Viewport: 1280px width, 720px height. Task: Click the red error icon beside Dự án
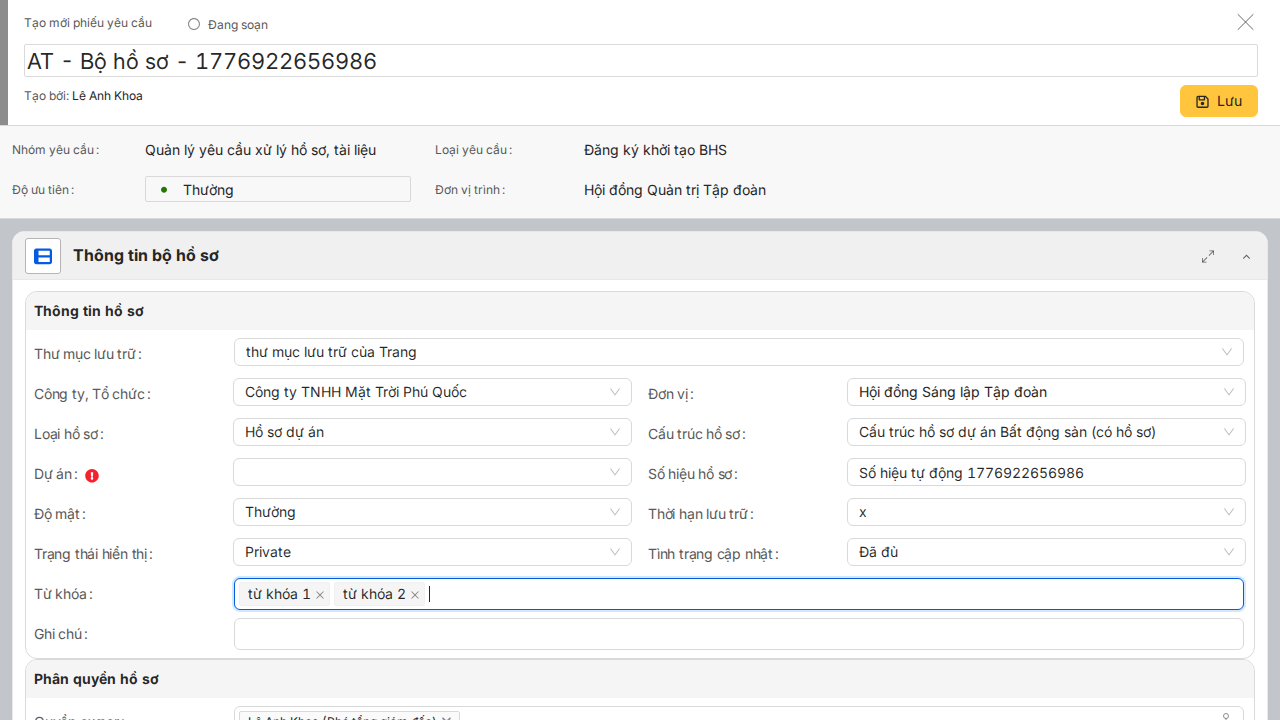[92, 476]
